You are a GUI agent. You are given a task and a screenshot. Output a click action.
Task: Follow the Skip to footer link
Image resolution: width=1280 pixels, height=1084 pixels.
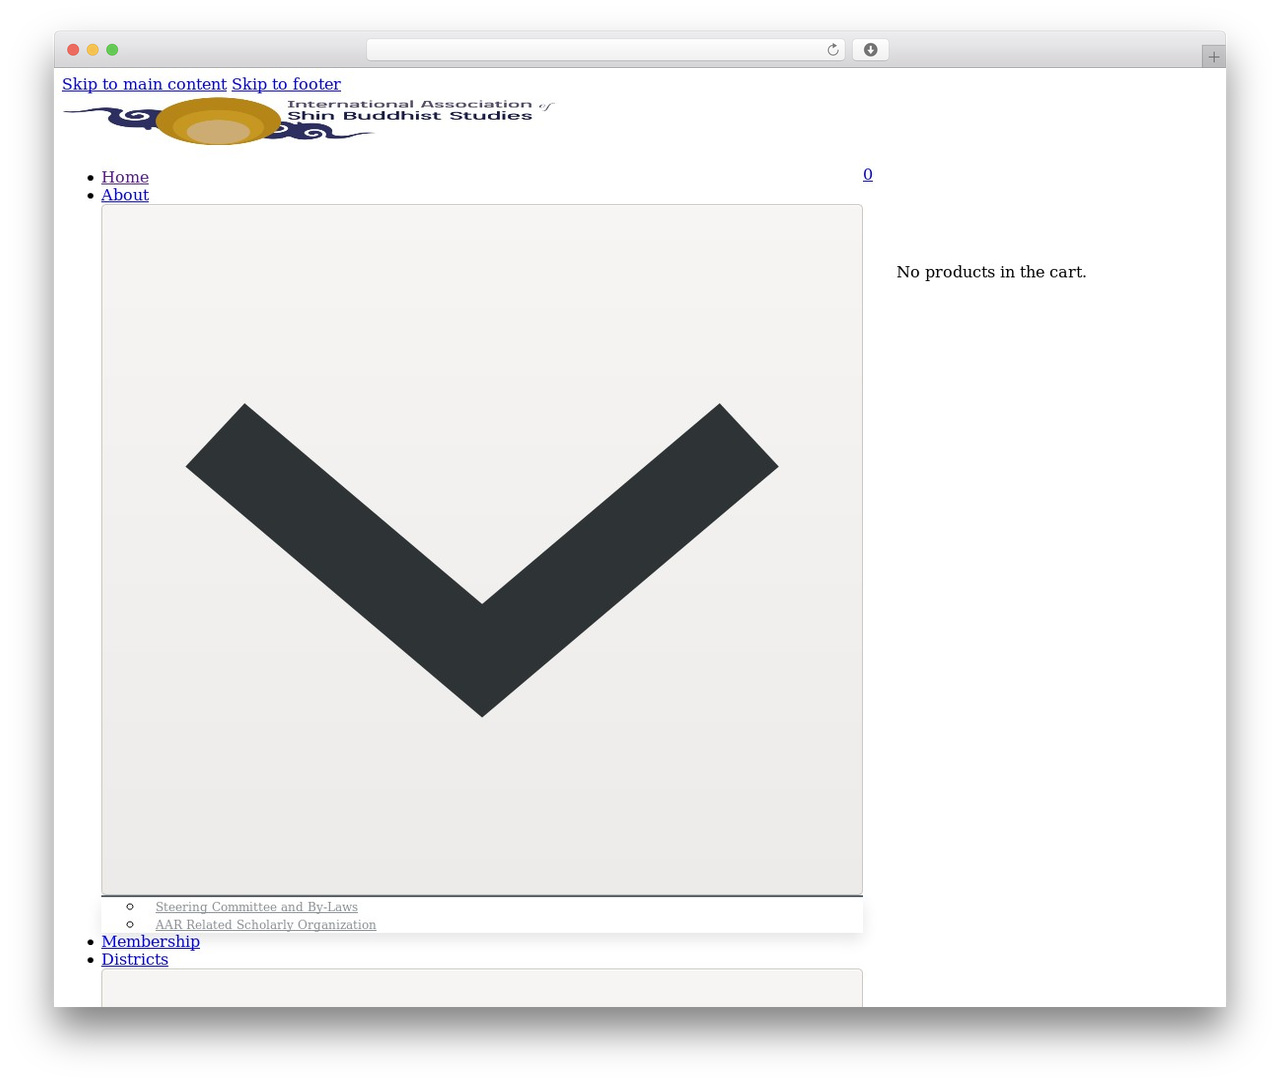(x=286, y=84)
